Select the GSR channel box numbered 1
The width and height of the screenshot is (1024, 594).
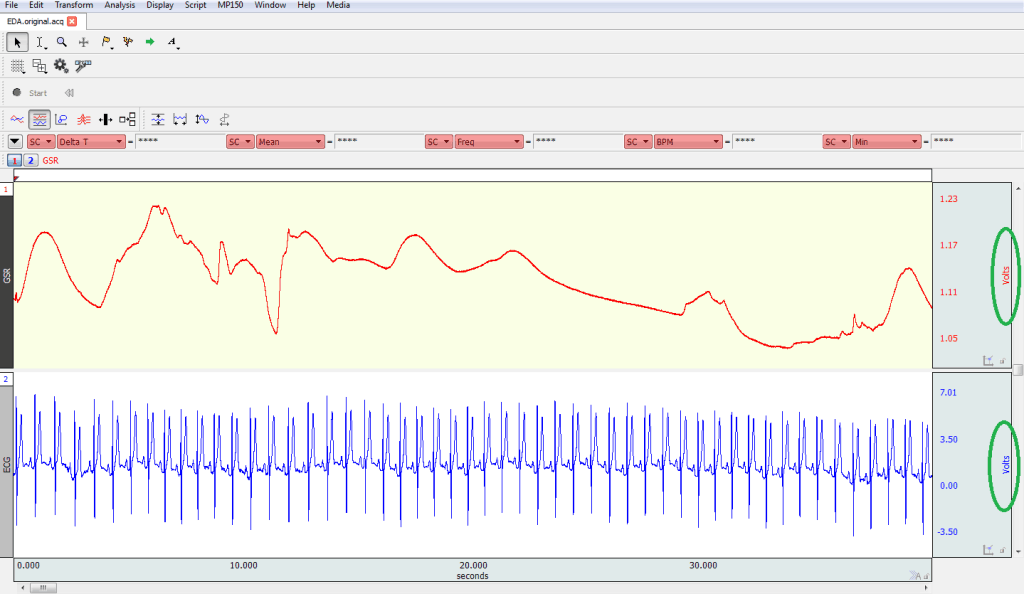click(x=6, y=189)
